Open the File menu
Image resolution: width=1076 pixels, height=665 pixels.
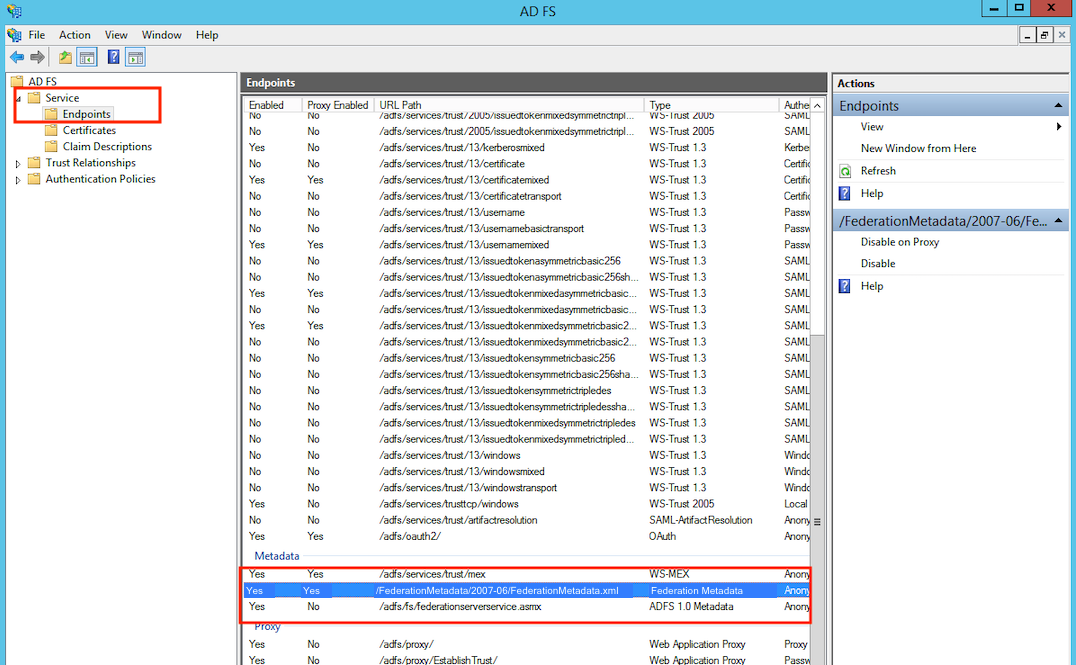[x=36, y=34]
